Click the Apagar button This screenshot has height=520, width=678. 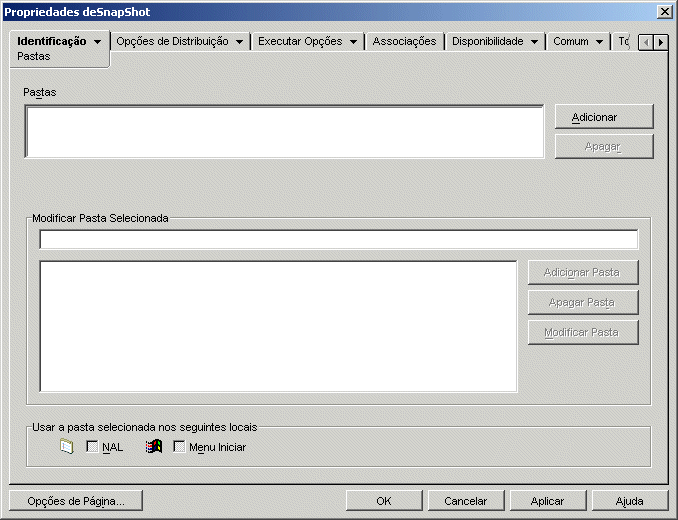tap(604, 147)
